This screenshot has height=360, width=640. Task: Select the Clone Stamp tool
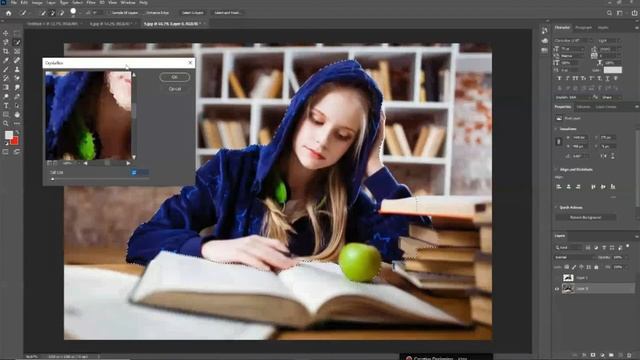[x=17, y=69]
